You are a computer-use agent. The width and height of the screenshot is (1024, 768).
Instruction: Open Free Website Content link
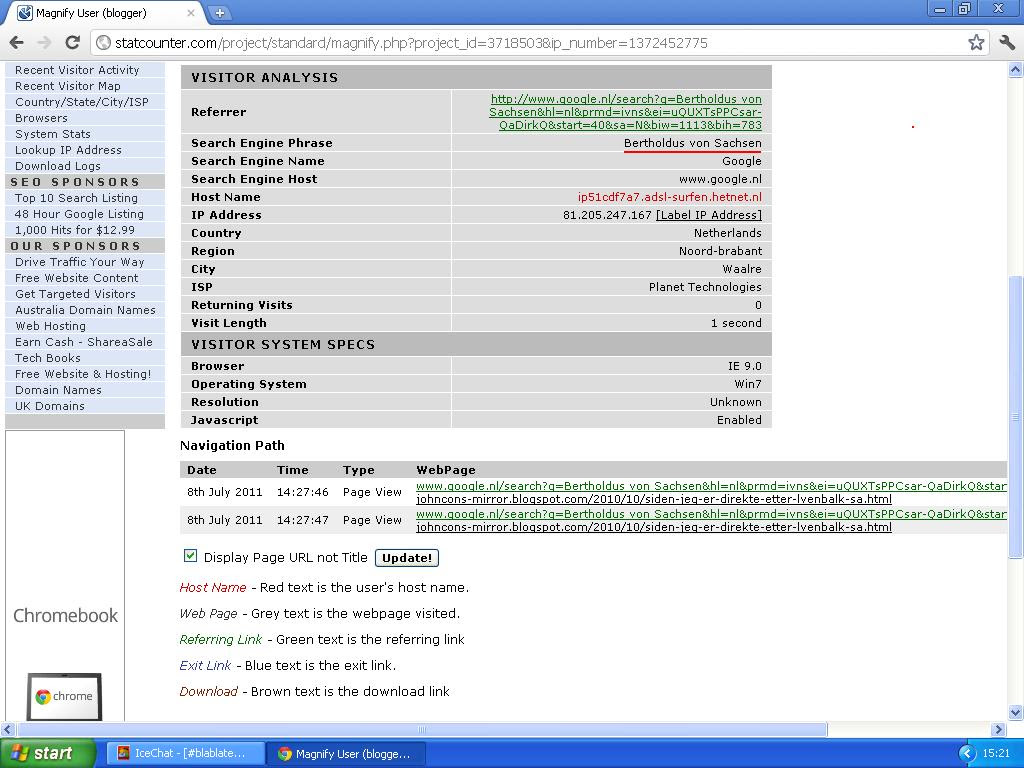click(x=76, y=278)
